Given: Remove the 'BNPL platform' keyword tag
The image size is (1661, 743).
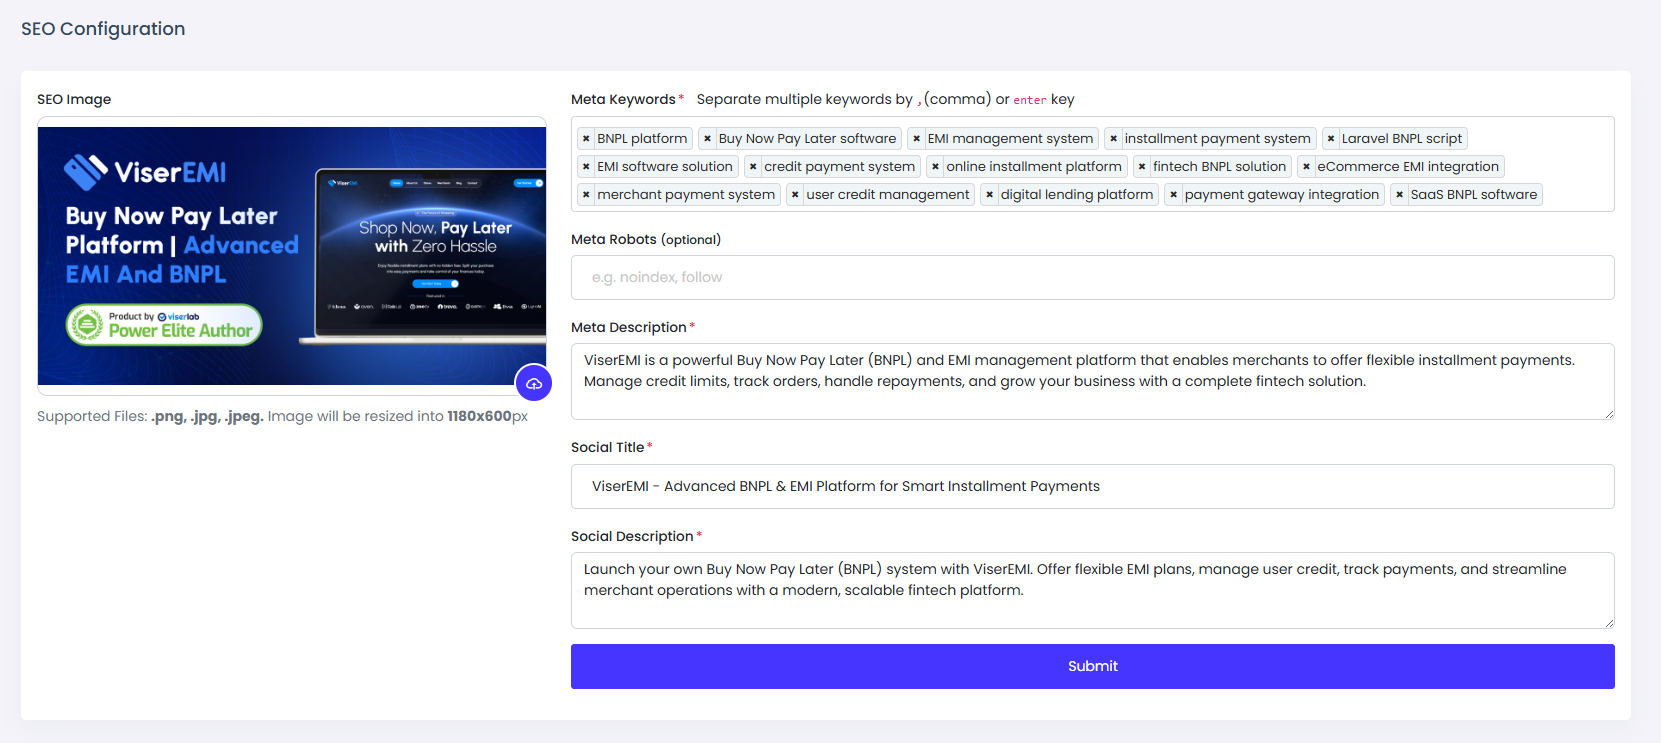Looking at the screenshot, I should [586, 139].
